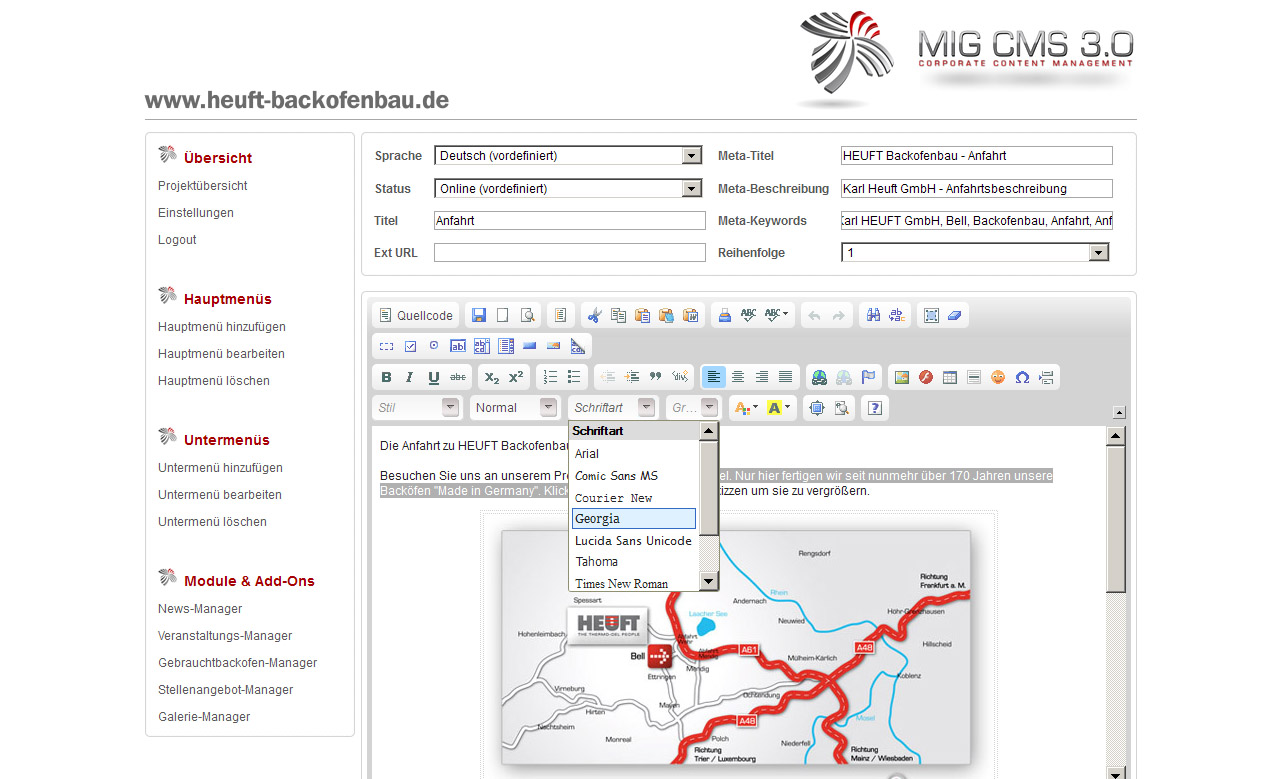1280x779 pixels.
Task: Toggle Show Blocks in the editor
Action: point(841,408)
